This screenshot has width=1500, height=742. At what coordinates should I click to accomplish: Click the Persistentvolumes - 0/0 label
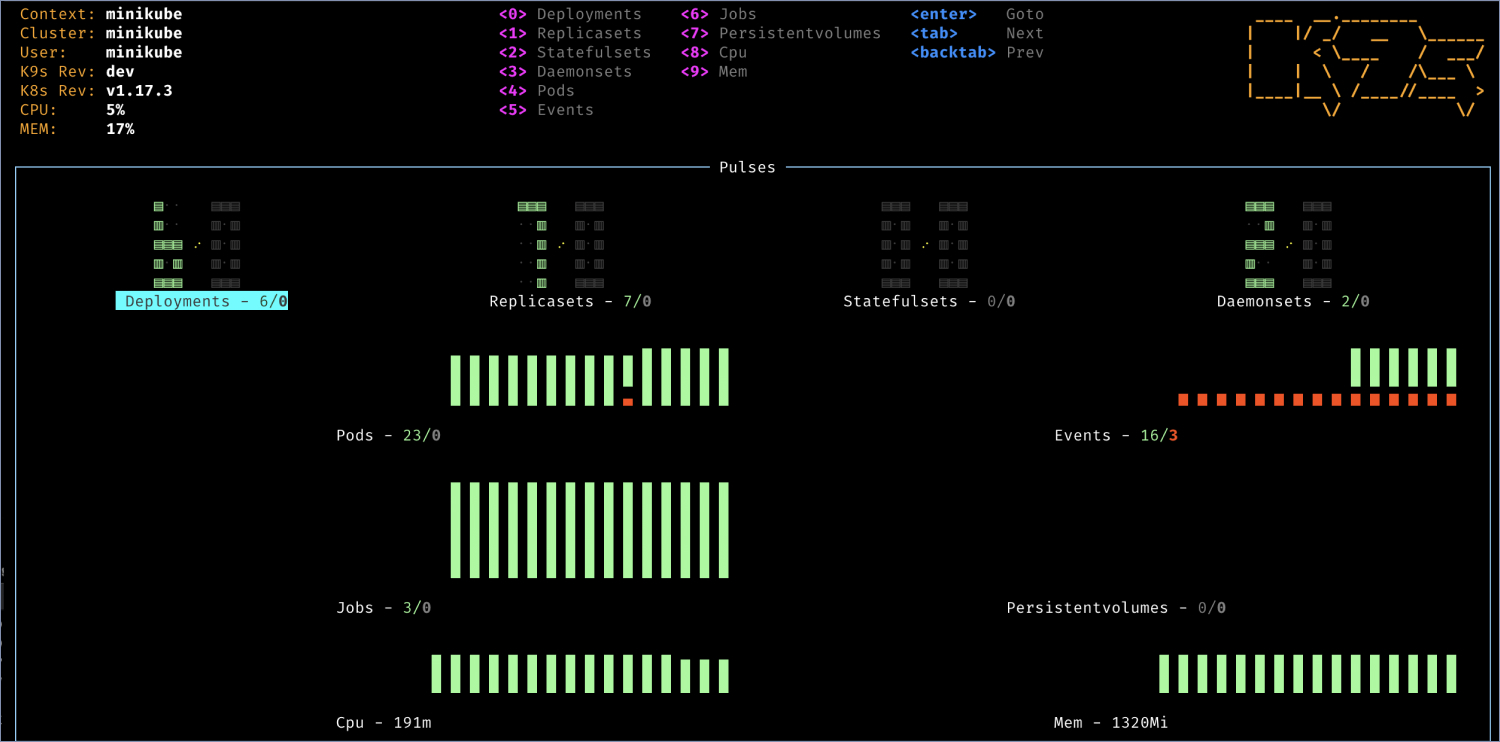[x=1116, y=607]
